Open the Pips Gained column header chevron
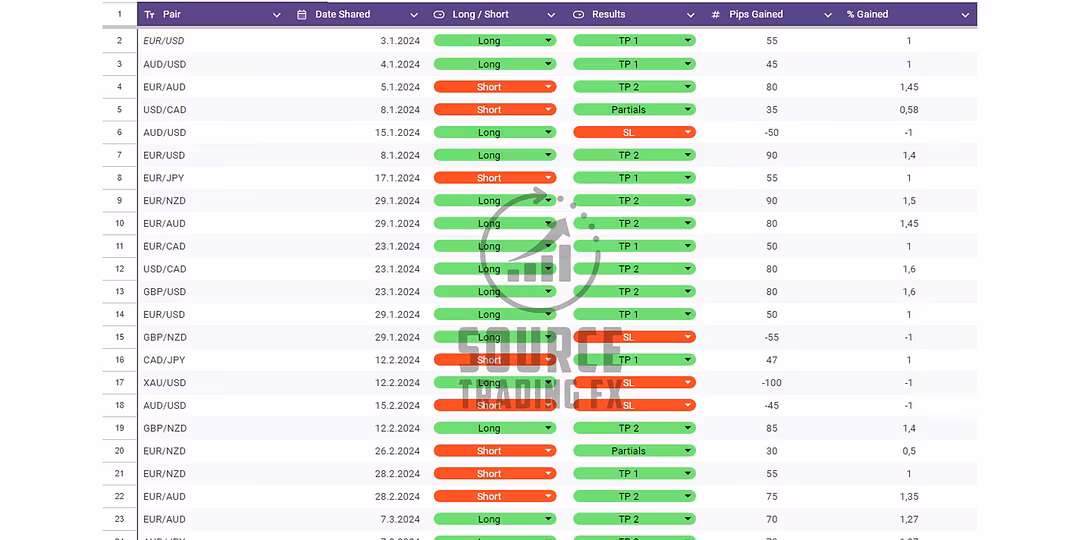Screen dimensions: 1080x540 click(827, 15)
